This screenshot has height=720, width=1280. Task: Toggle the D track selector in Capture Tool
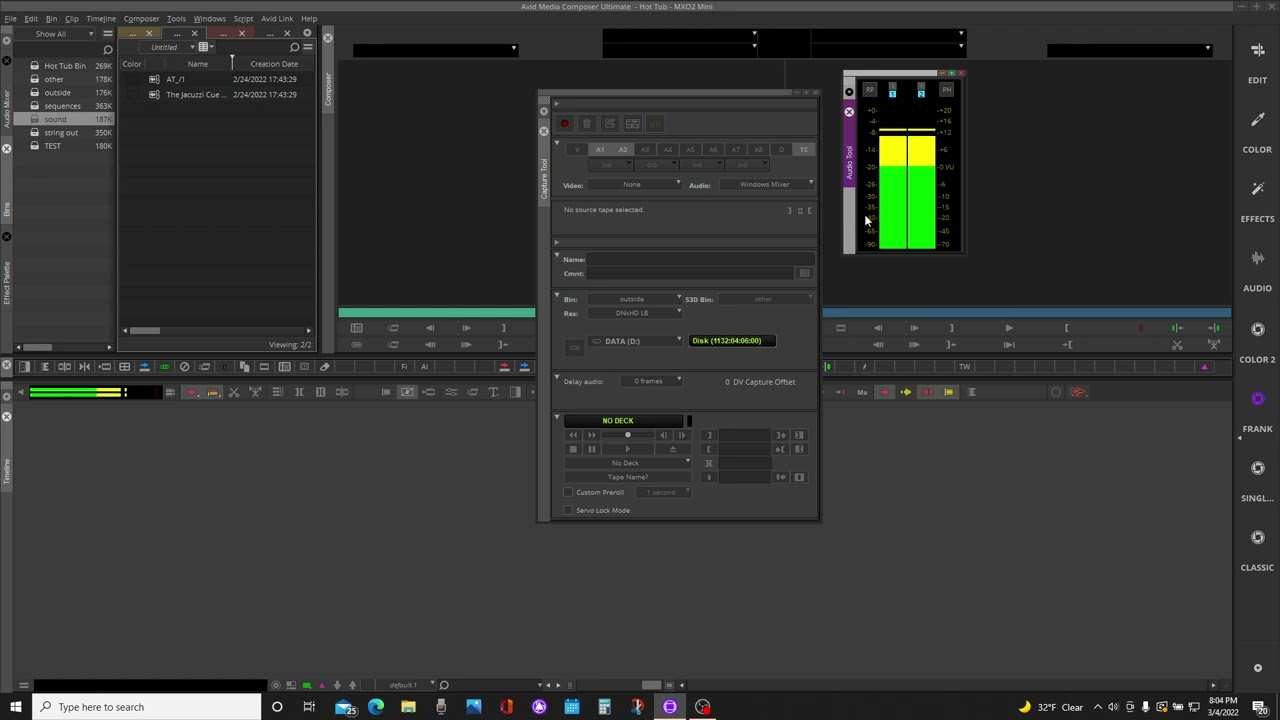(781, 150)
